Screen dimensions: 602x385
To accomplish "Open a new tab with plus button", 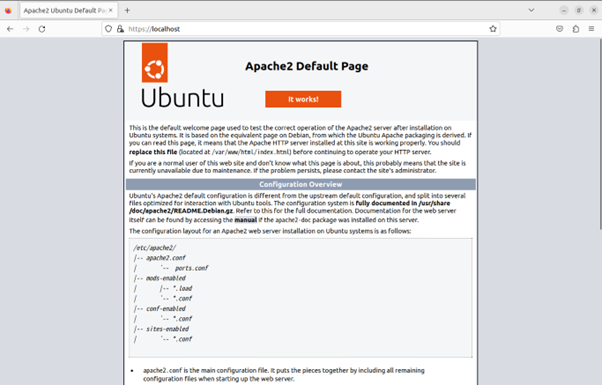I will (x=127, y=10).
